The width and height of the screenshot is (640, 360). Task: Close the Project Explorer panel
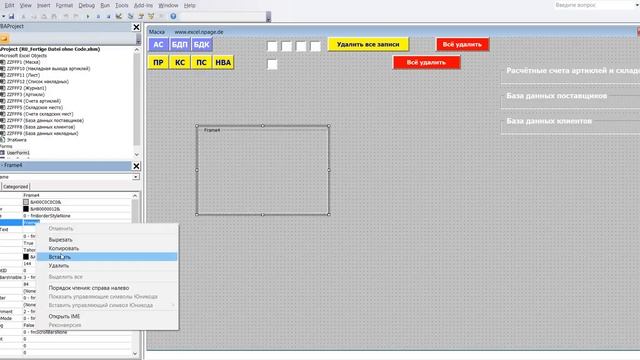coord(136,27)
